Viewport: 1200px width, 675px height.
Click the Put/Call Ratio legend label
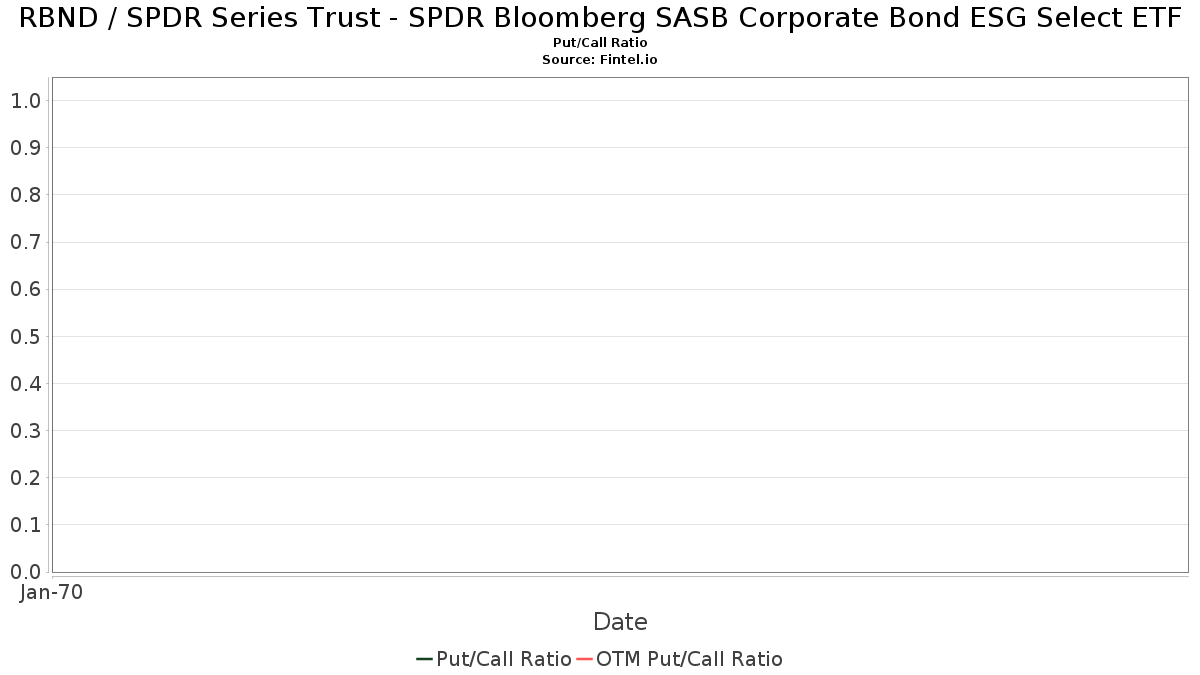click(x=504, y=659)
